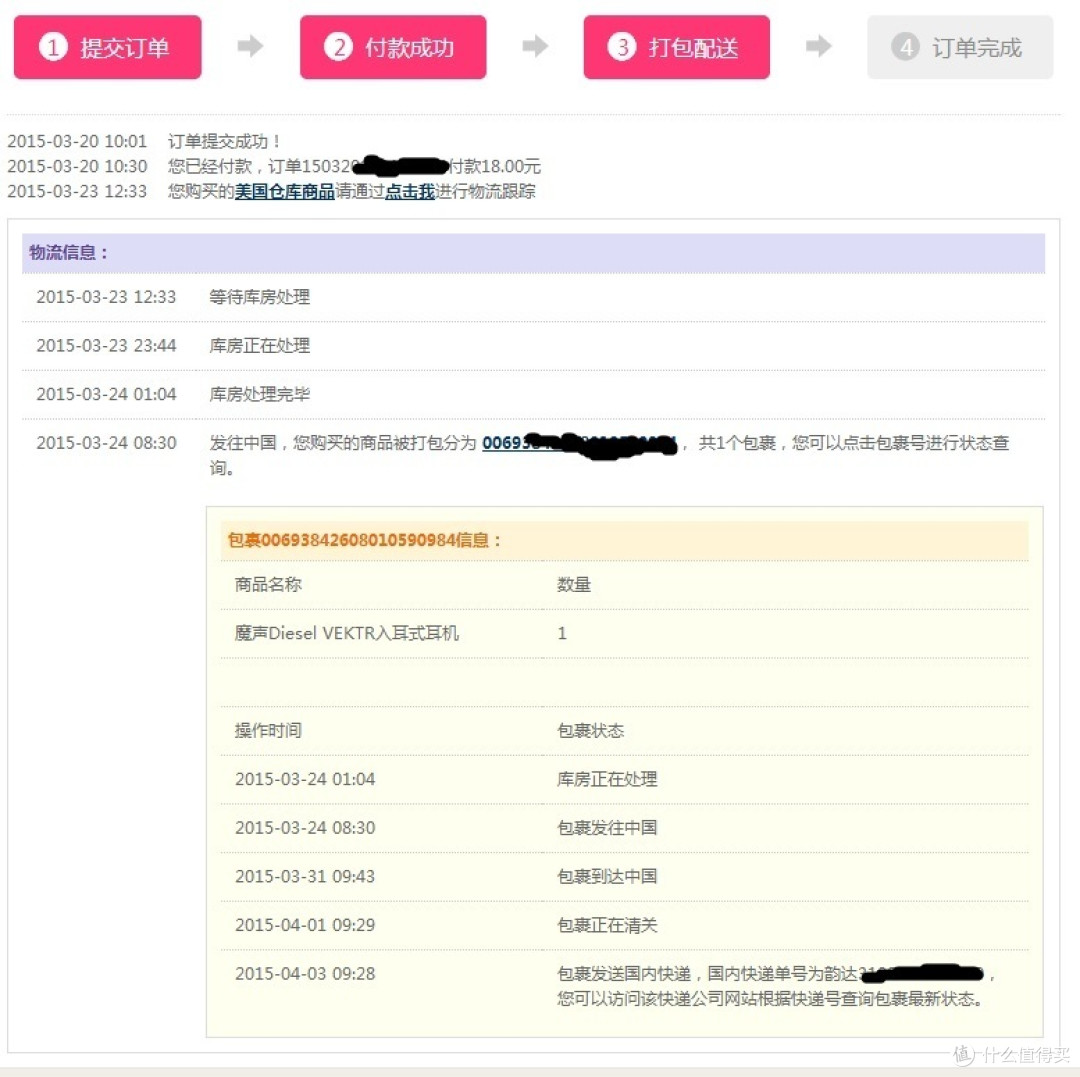Select the 订单提交成功 log line
The width and height of the screenshot is (1080, 1077).
click(143, 141)
